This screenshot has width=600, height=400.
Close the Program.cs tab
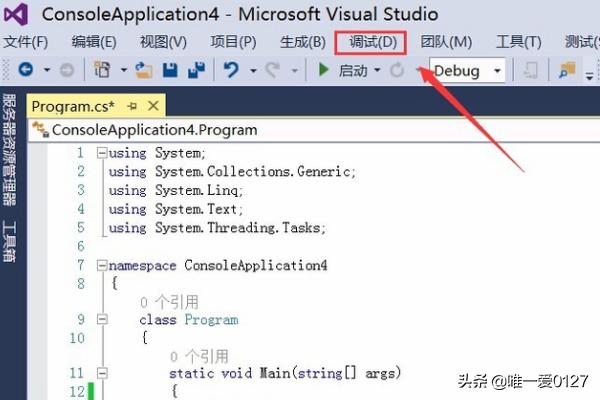point(153,106)
